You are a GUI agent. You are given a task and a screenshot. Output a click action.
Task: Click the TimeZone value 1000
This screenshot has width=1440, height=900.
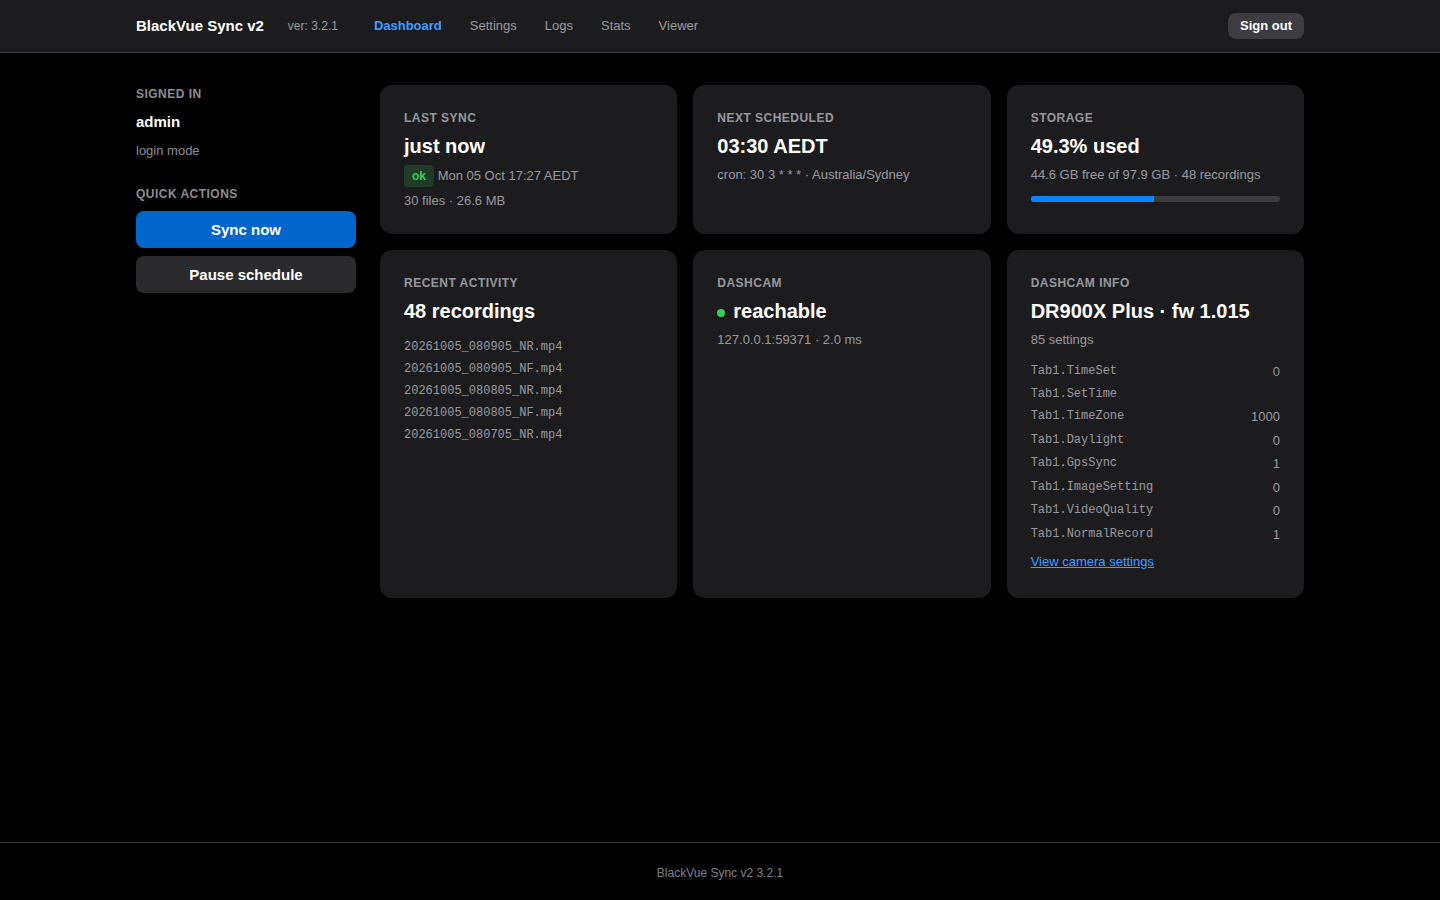[1265, 417]
